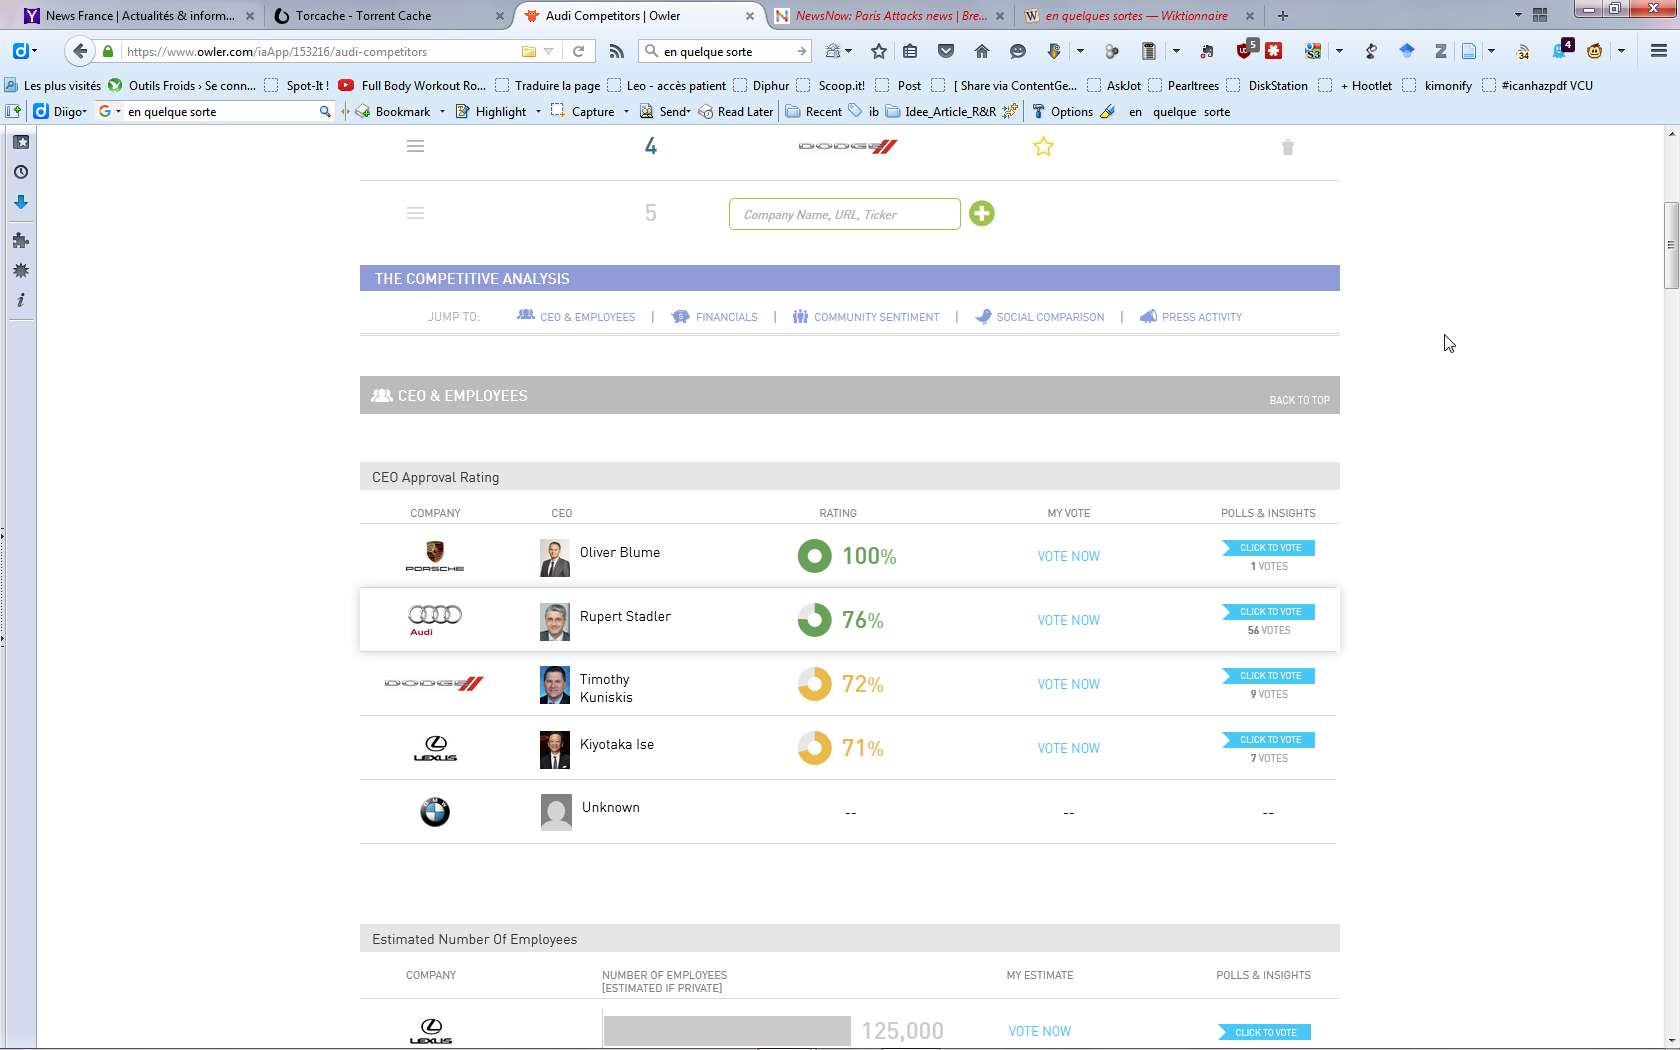Click the info 'i' sidebar icon
Viewport: 1680px width, 1050px height.
[x=21, y=300]
